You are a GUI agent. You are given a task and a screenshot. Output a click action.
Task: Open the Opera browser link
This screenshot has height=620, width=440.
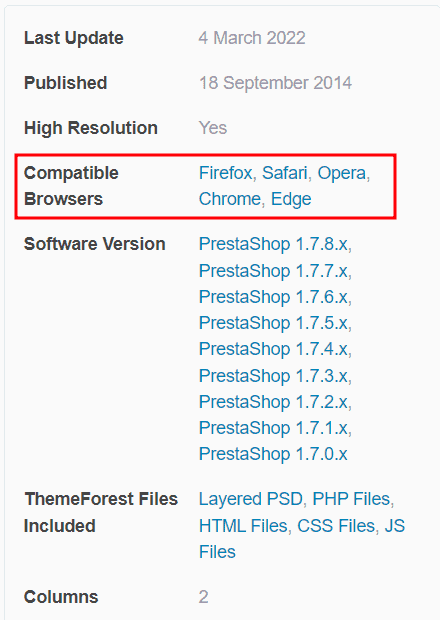(342, 174)
